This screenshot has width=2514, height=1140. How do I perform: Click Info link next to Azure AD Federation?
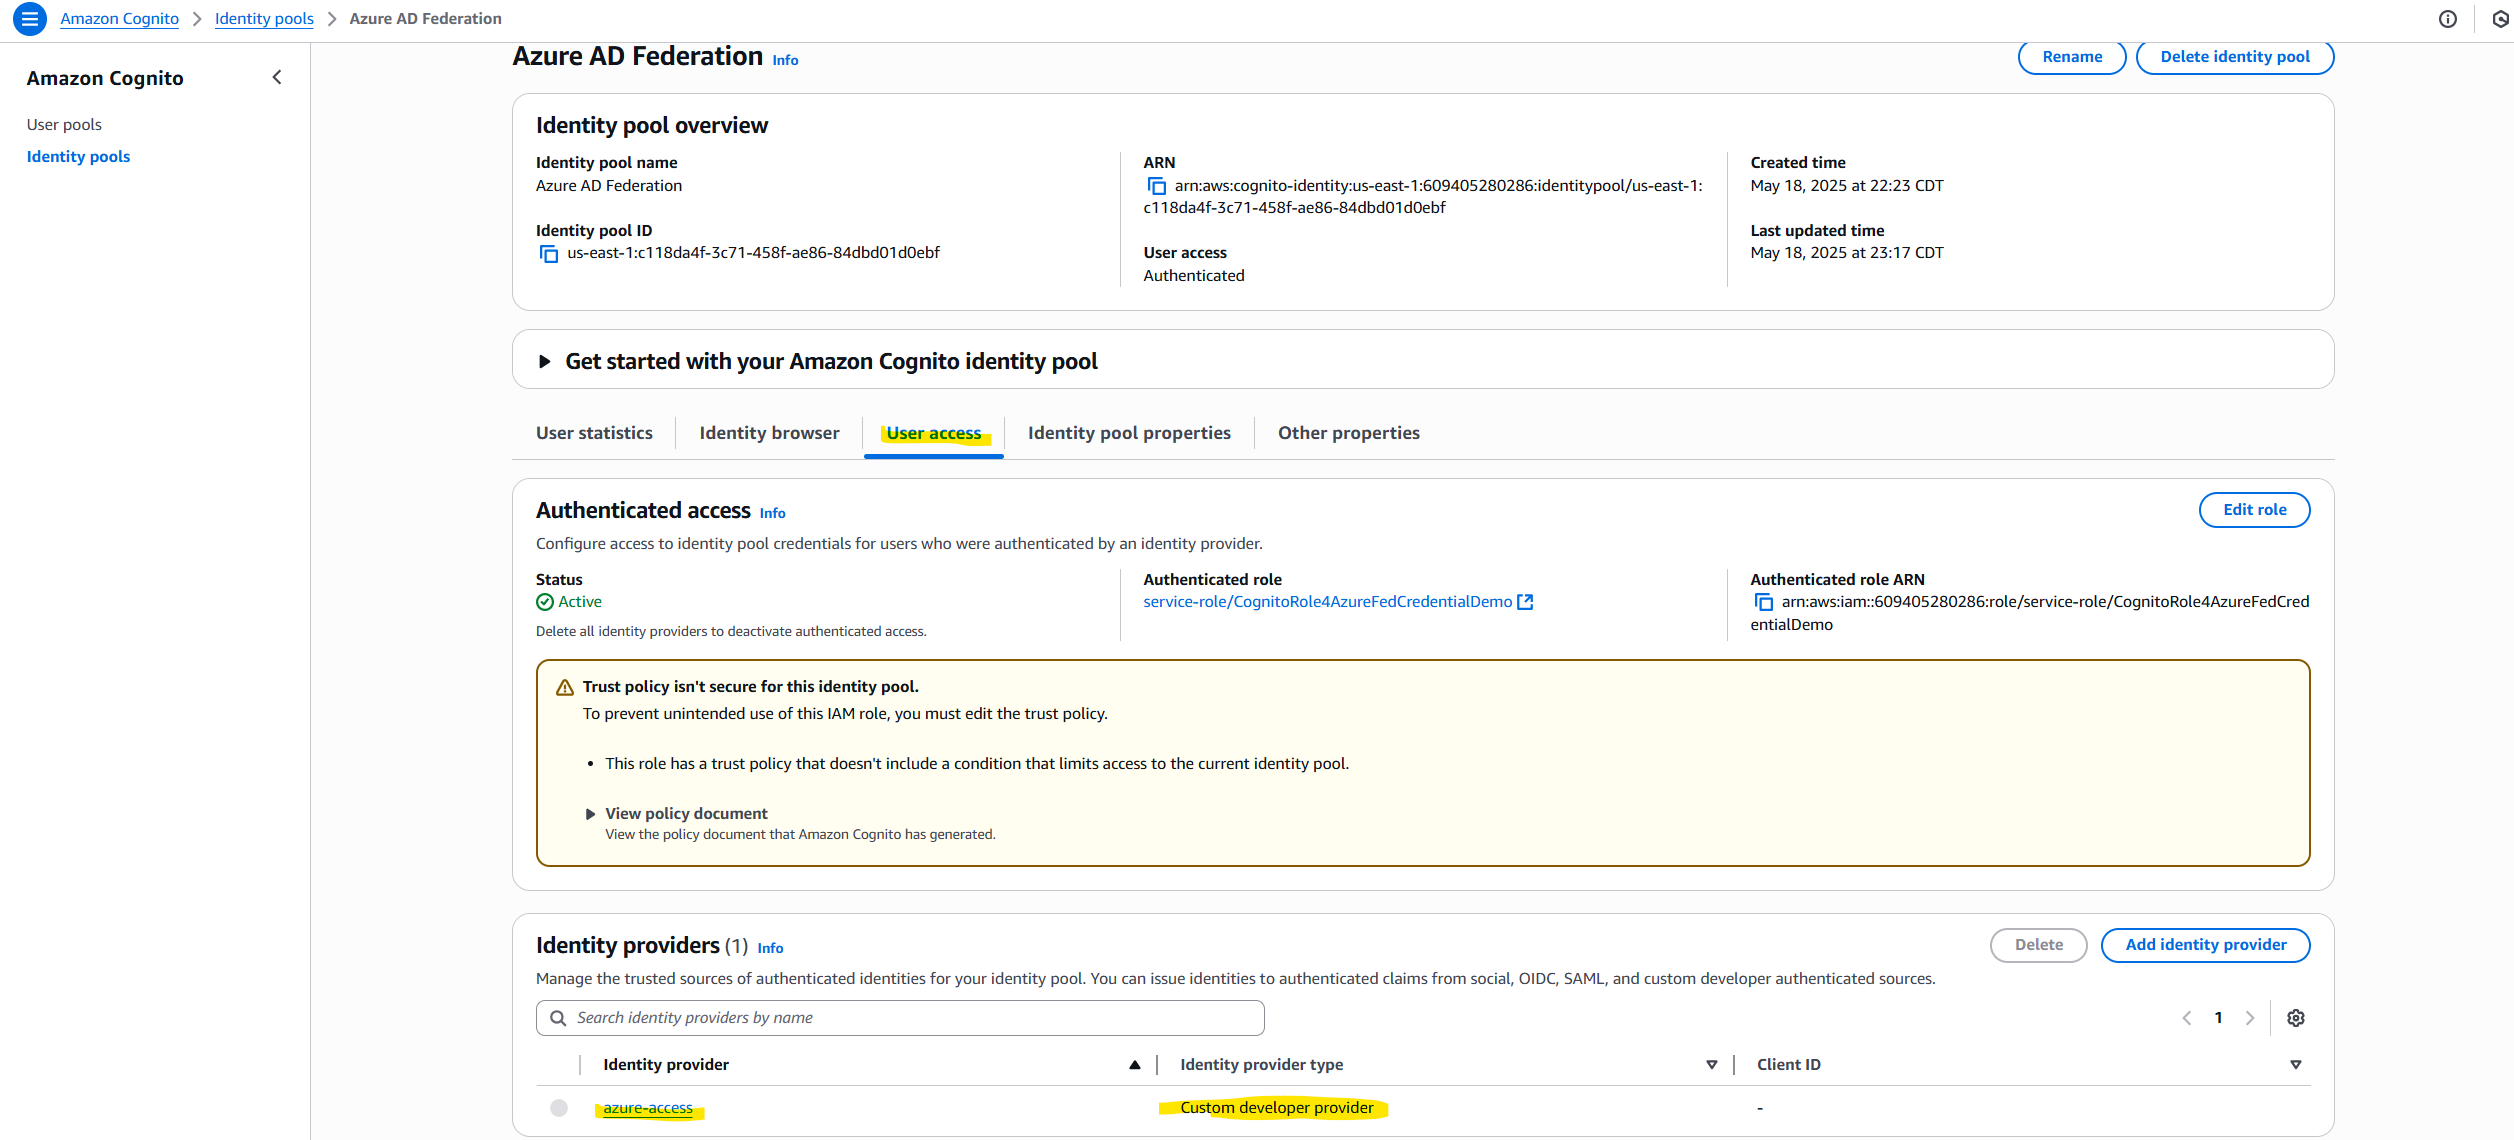click(x=785, y=60)
